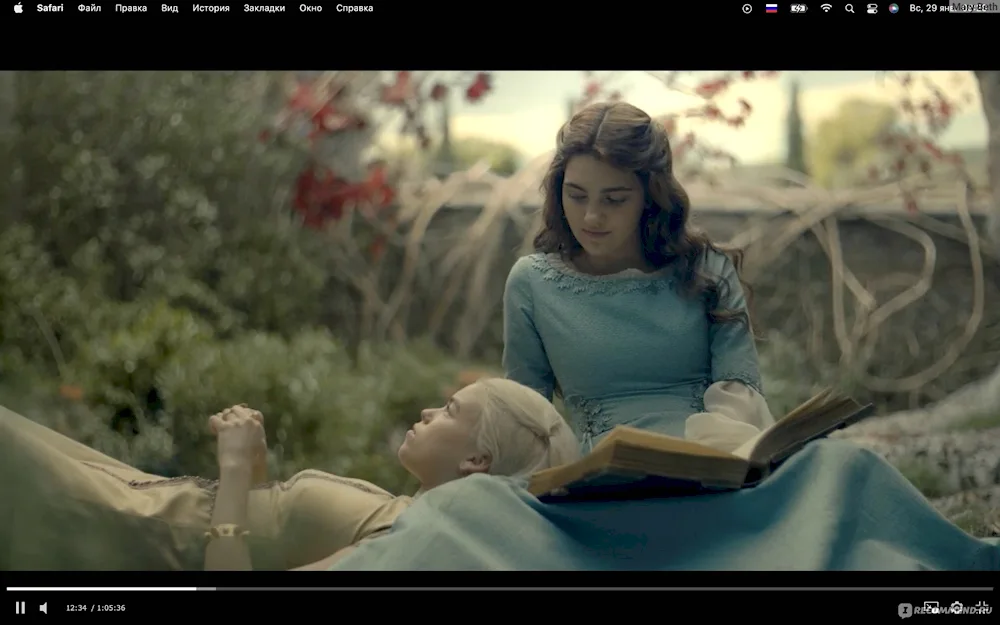Open the Вид menu

pyautogui.click(x=170, y=8)
